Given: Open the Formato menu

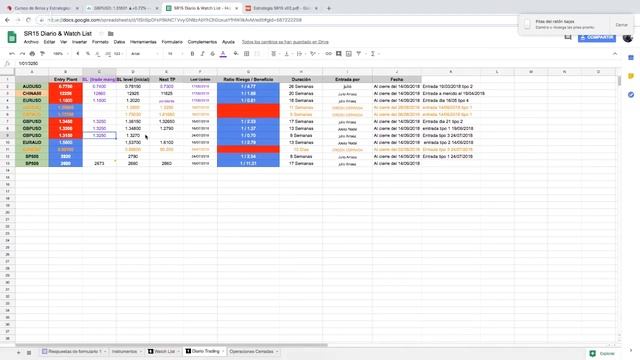Looking at the screenshot, I should (100, 42).
